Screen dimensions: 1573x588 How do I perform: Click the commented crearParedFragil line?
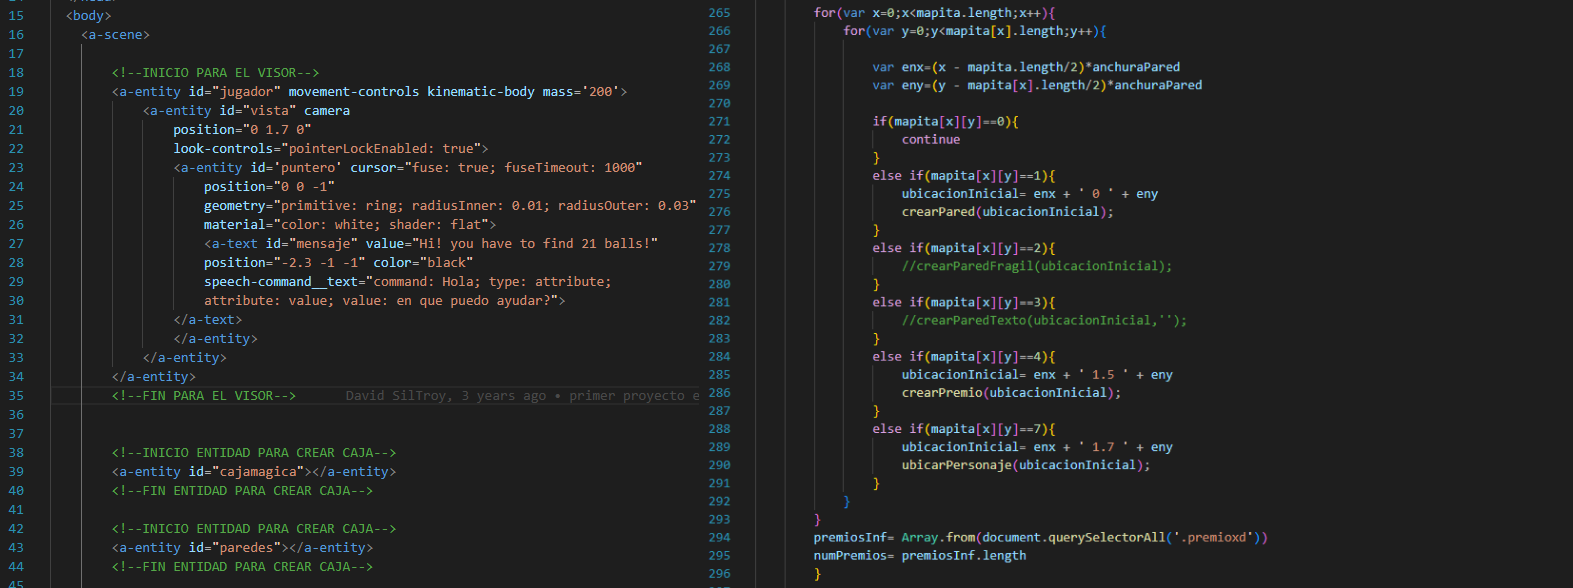click(1037, 266)
